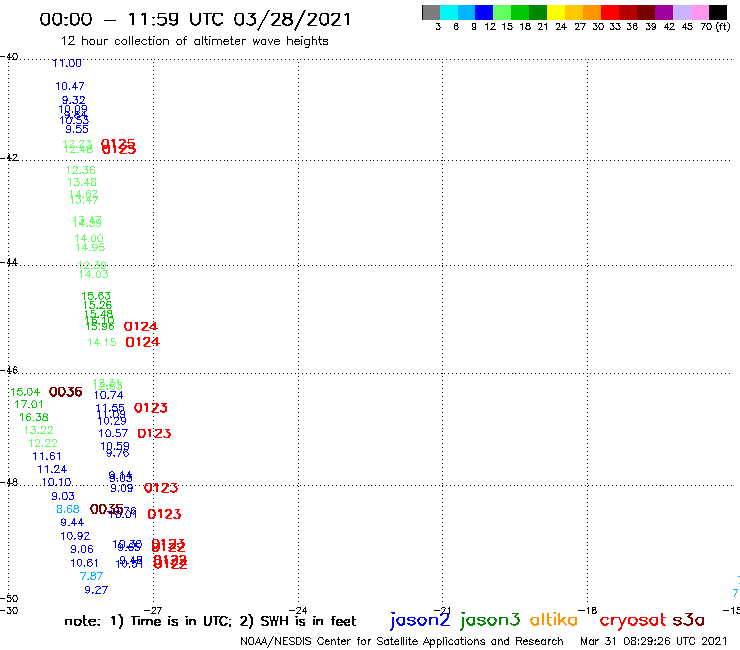Select the blue reading 9.44
The height and width of the screenshot is (650, 740).
(x=72, y=523)
